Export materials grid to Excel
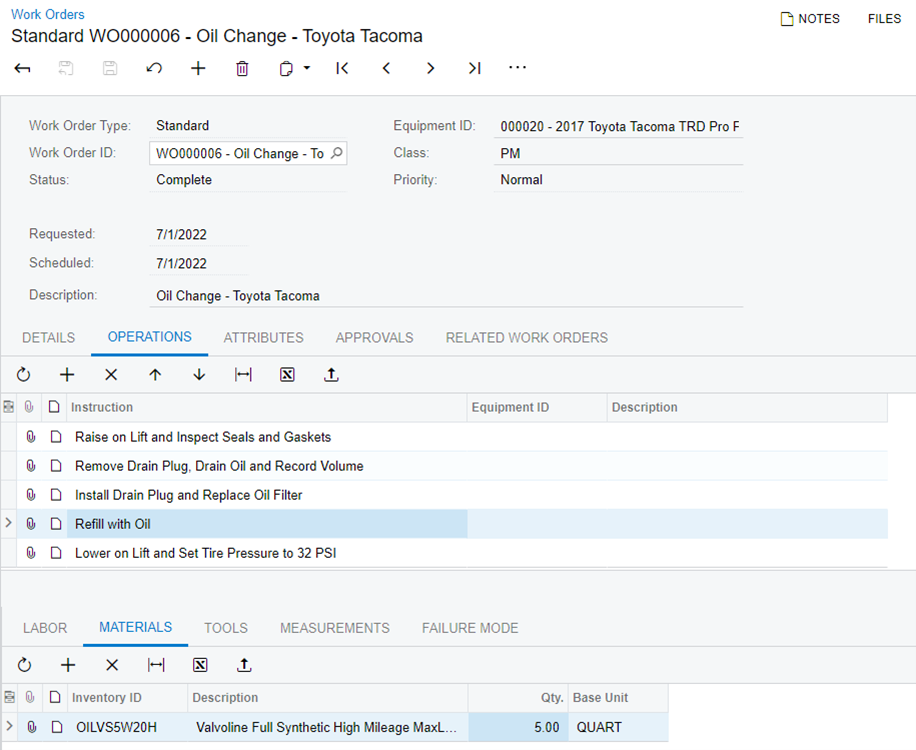916x750 pixels. [x=200, y=665]
